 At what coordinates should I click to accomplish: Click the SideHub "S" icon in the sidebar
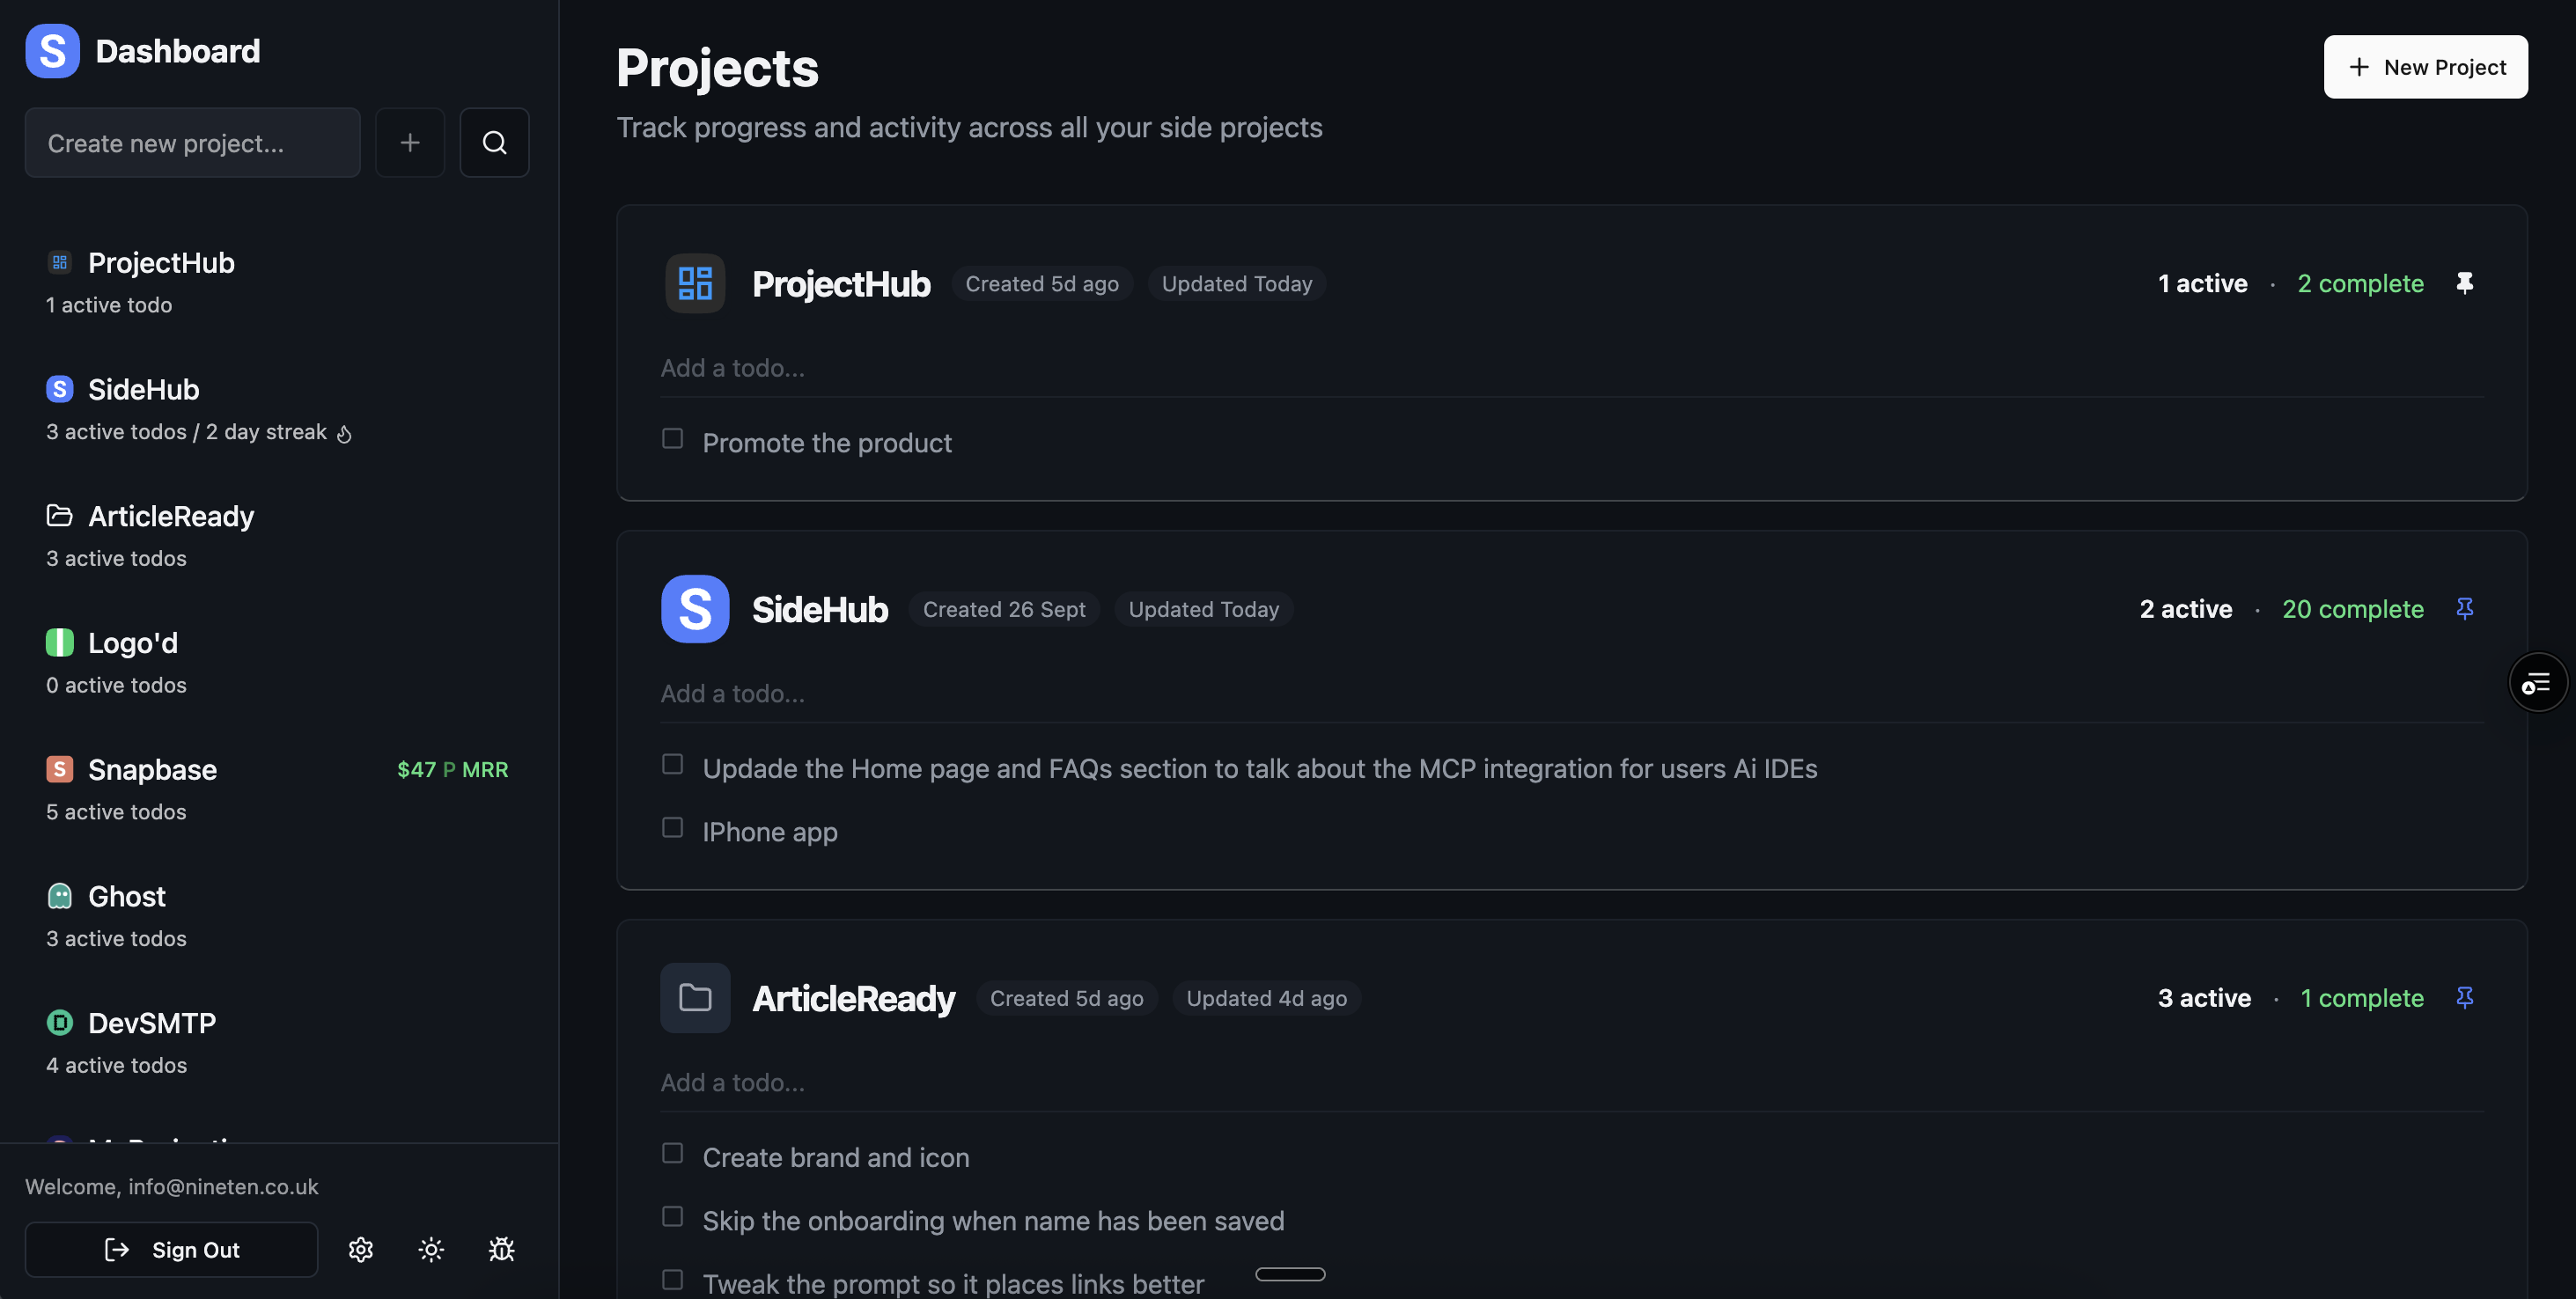tap(59, 389)
